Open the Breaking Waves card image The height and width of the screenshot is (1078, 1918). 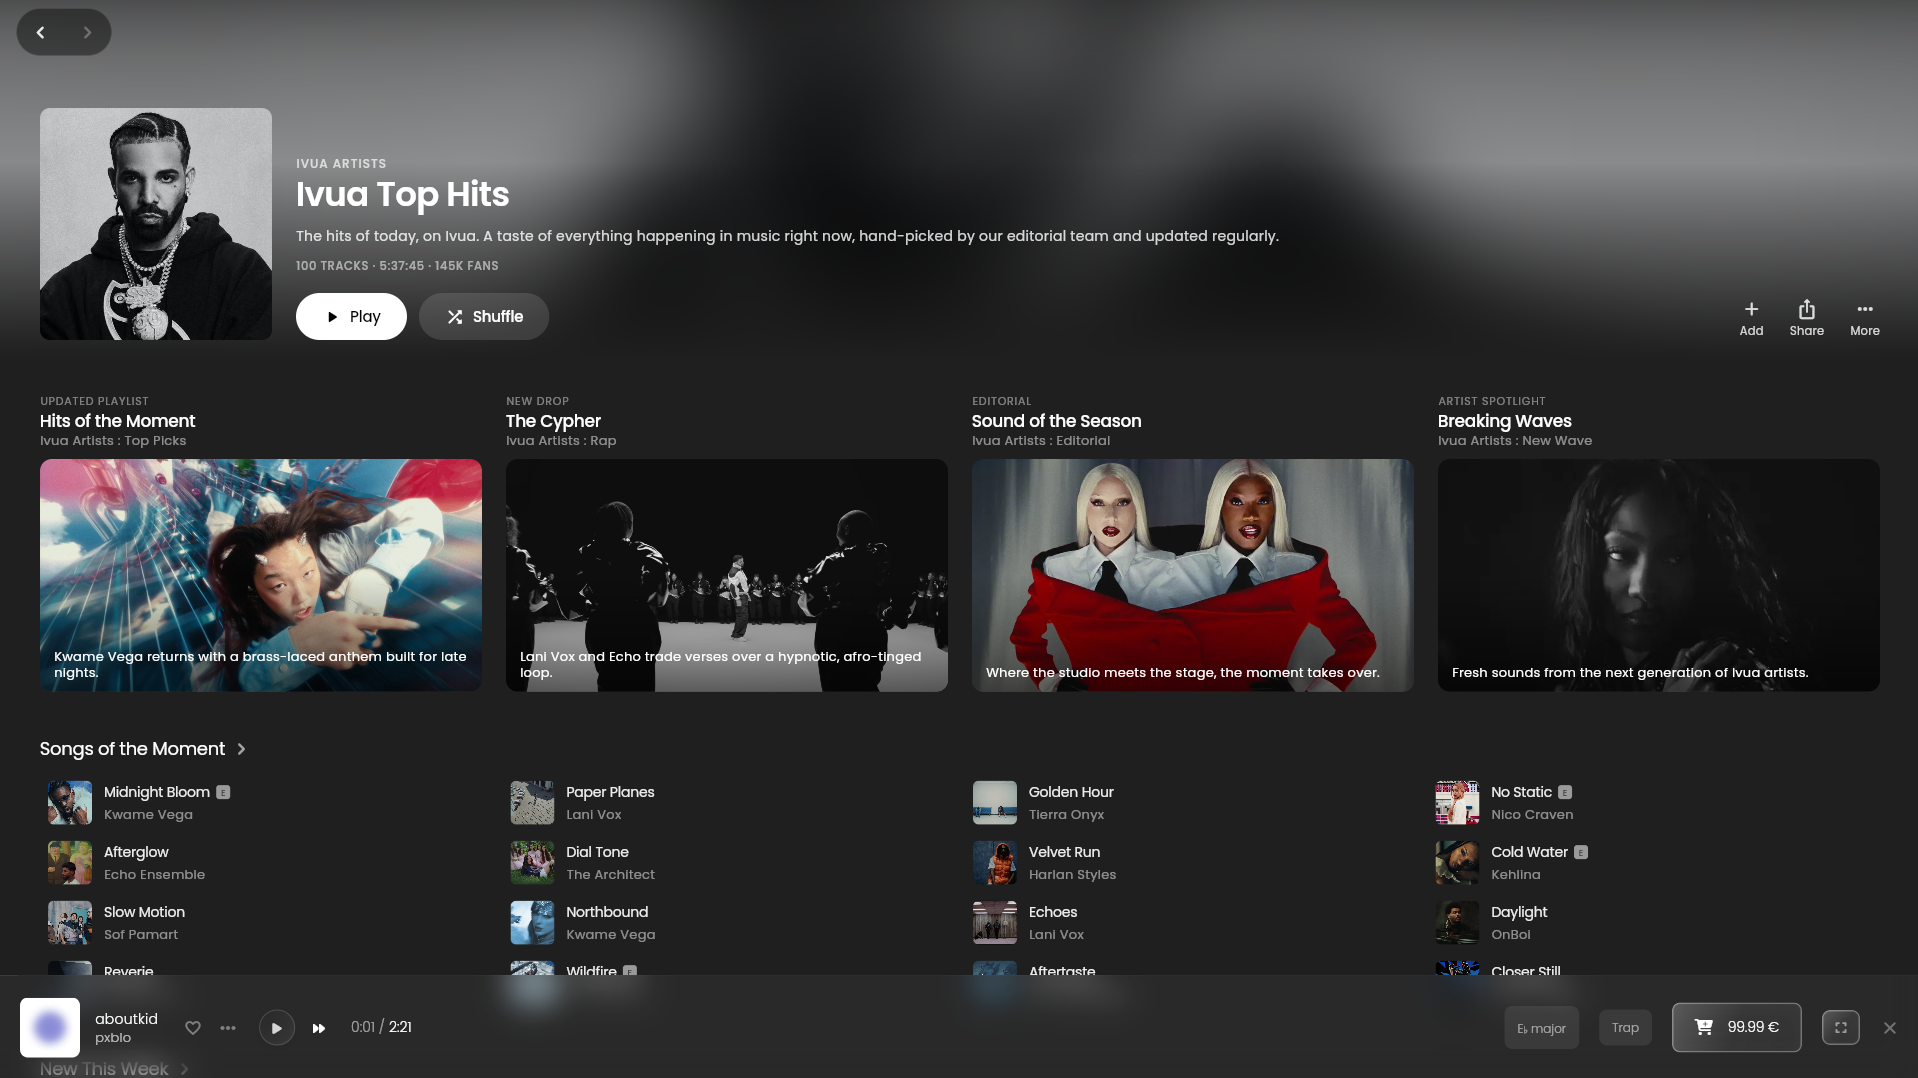pyautogui.click(x=1659, y=575)
